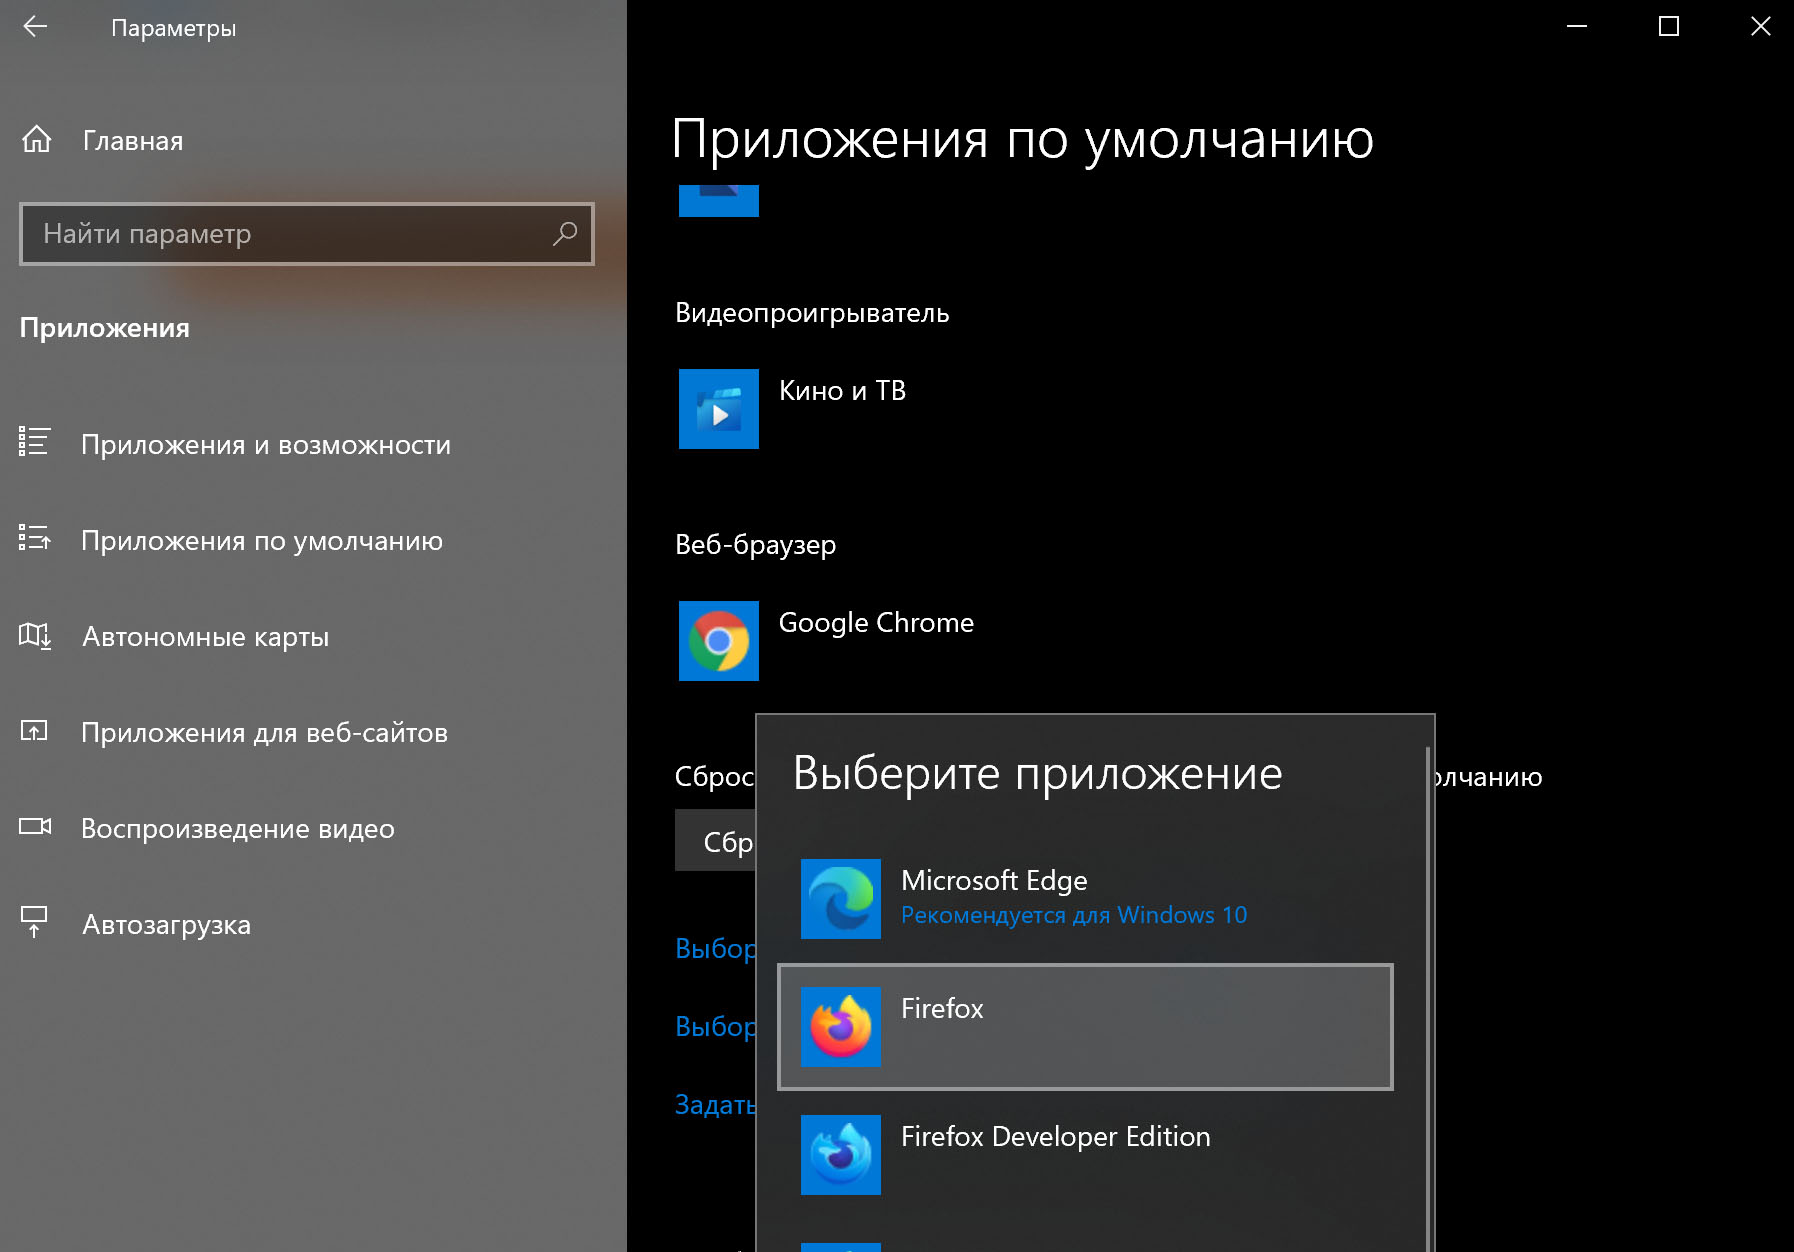
Task: Go back with the arrow icon
Action: [35, 27]
